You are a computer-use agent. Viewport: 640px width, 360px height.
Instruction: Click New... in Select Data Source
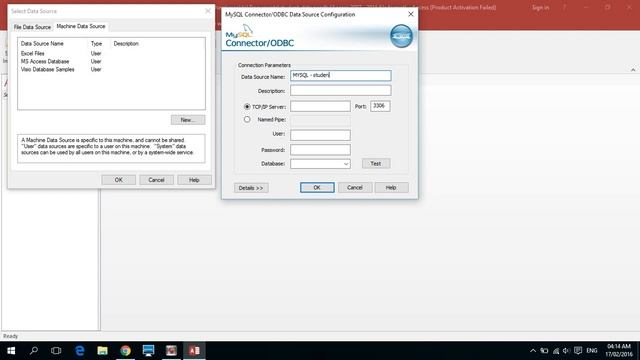point(188,120)
